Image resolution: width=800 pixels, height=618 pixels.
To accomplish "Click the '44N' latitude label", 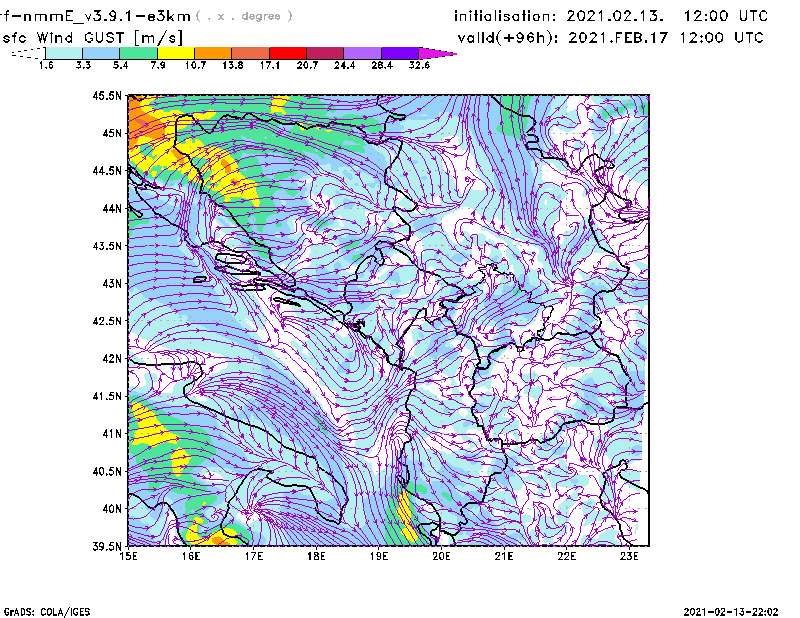I will [x=112, y=208].
